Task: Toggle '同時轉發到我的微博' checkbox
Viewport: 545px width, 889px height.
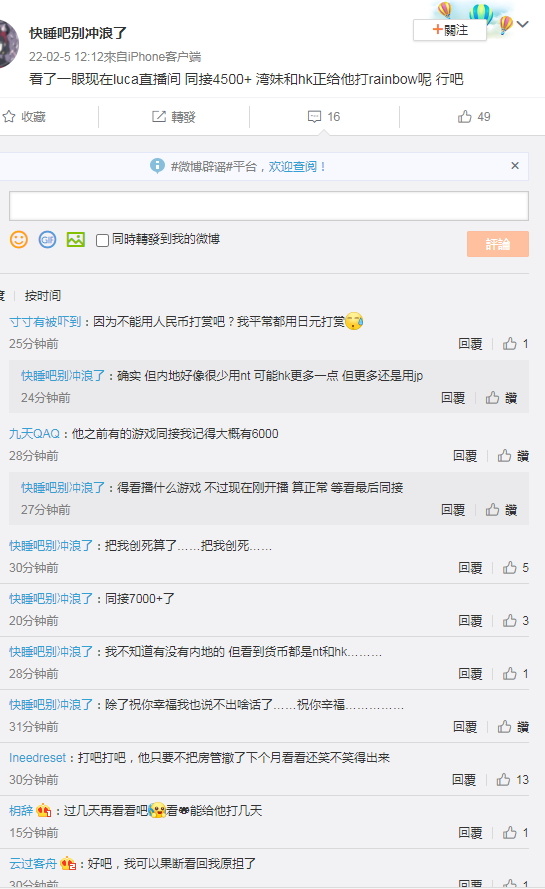Action: [103, 240]
